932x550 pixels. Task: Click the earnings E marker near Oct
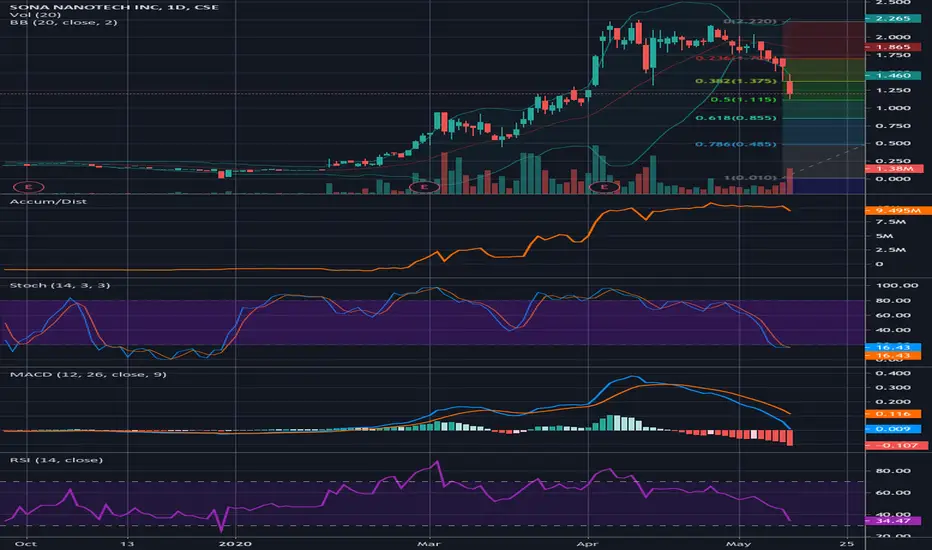(x=29, y=187)
